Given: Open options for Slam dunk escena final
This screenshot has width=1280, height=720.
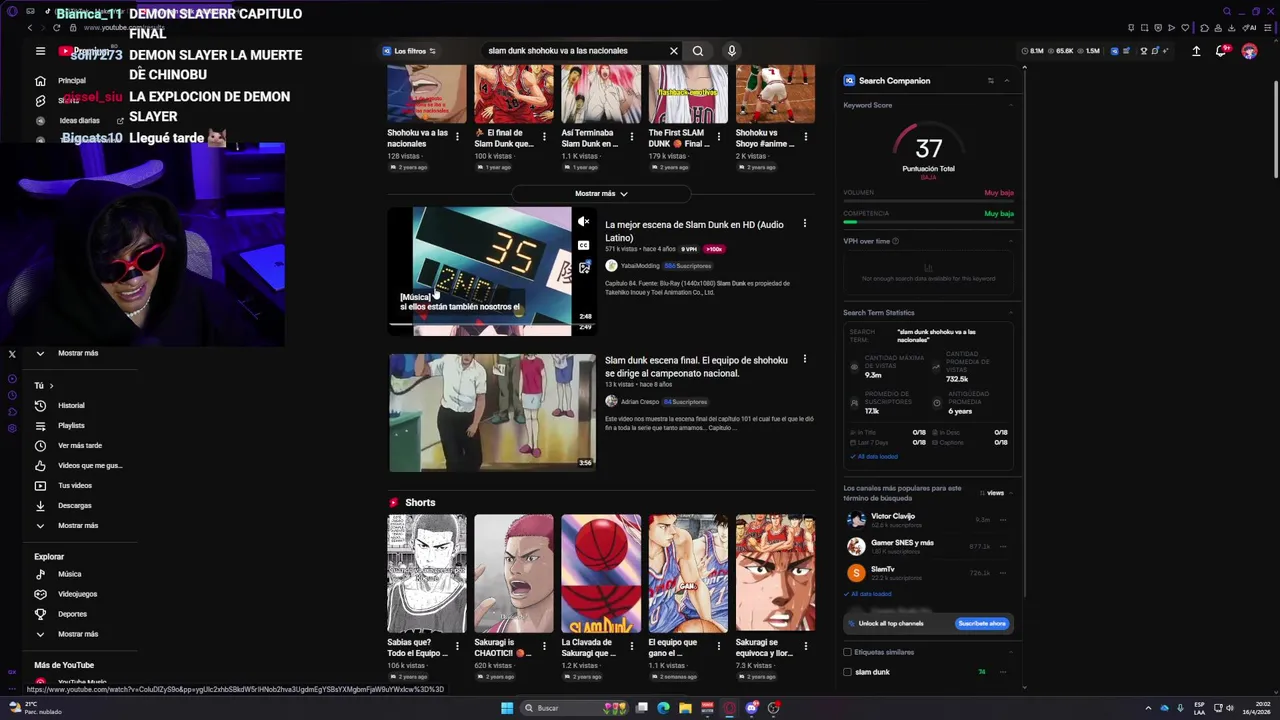Looking at the screenshot, I should point(805,359).
